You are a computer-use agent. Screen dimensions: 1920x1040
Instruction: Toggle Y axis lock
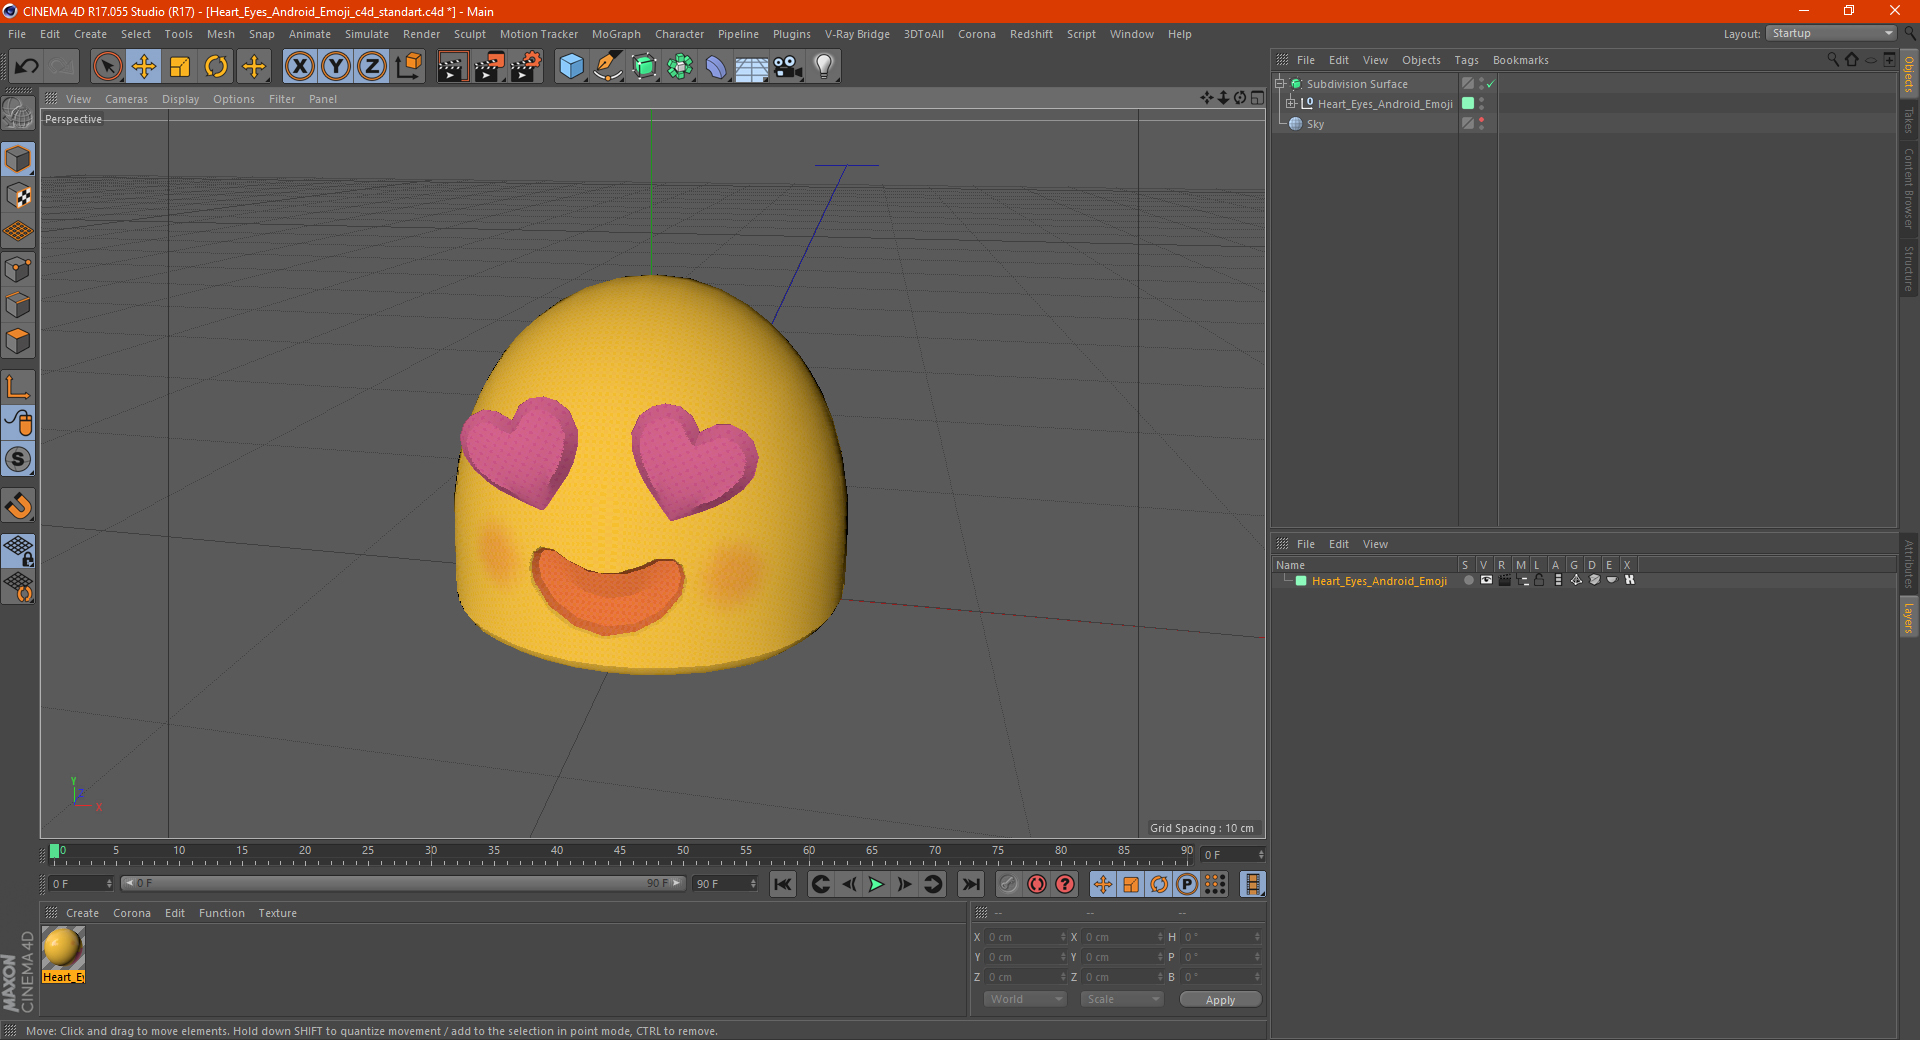pos(336,67)
